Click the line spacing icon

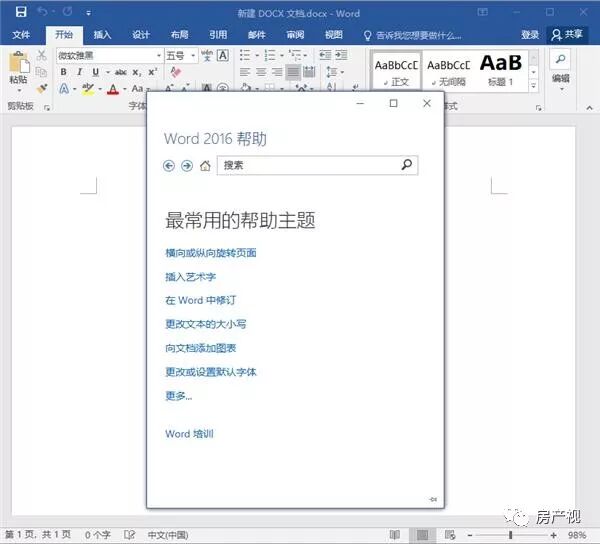pyautogui.click(x=331, y=72)
